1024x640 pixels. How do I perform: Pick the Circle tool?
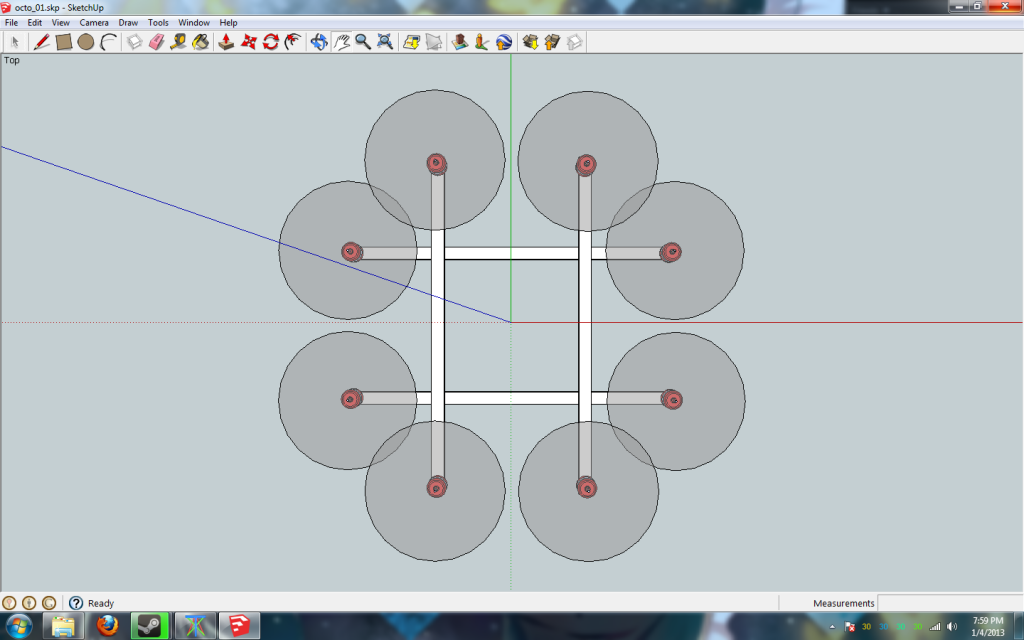84,41
